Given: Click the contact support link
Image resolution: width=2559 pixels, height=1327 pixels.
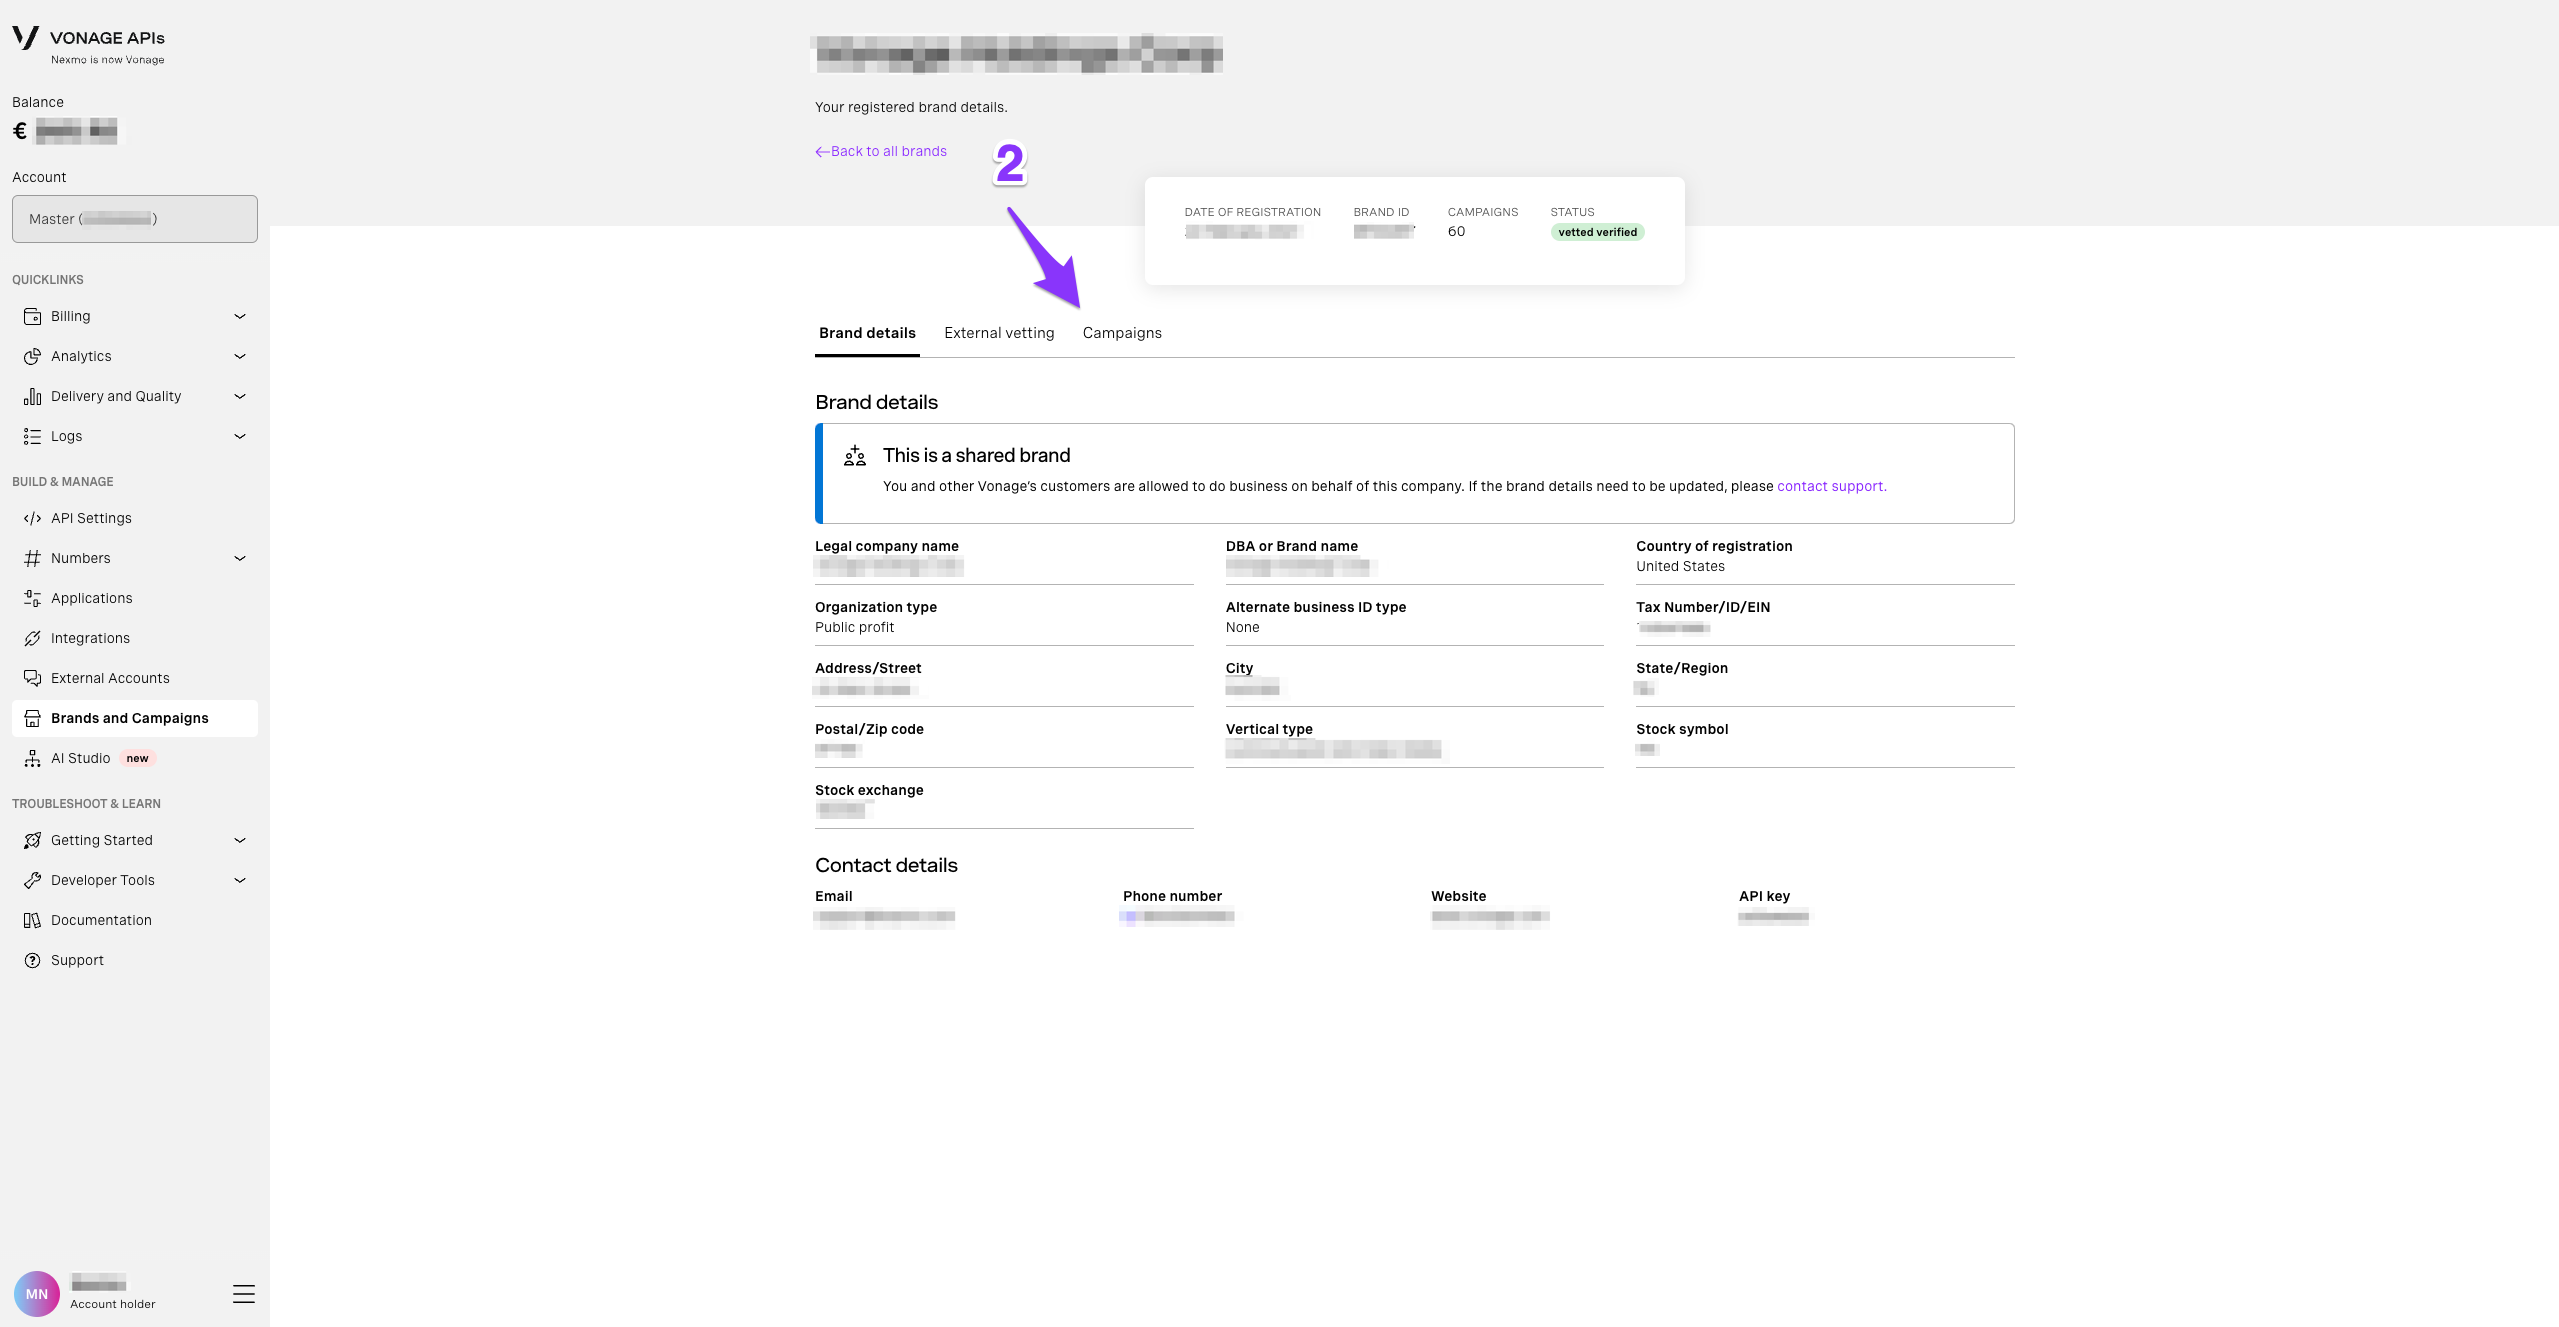Looking at the screenshot, I should pyautogui.click(x=1830, y=486).
